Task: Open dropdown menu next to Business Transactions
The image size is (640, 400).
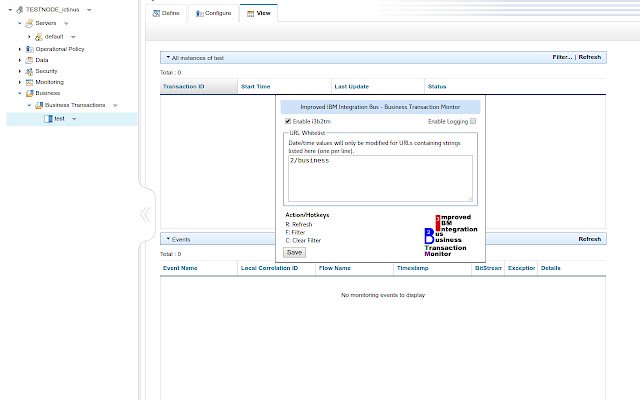Action: pos(115,105)
